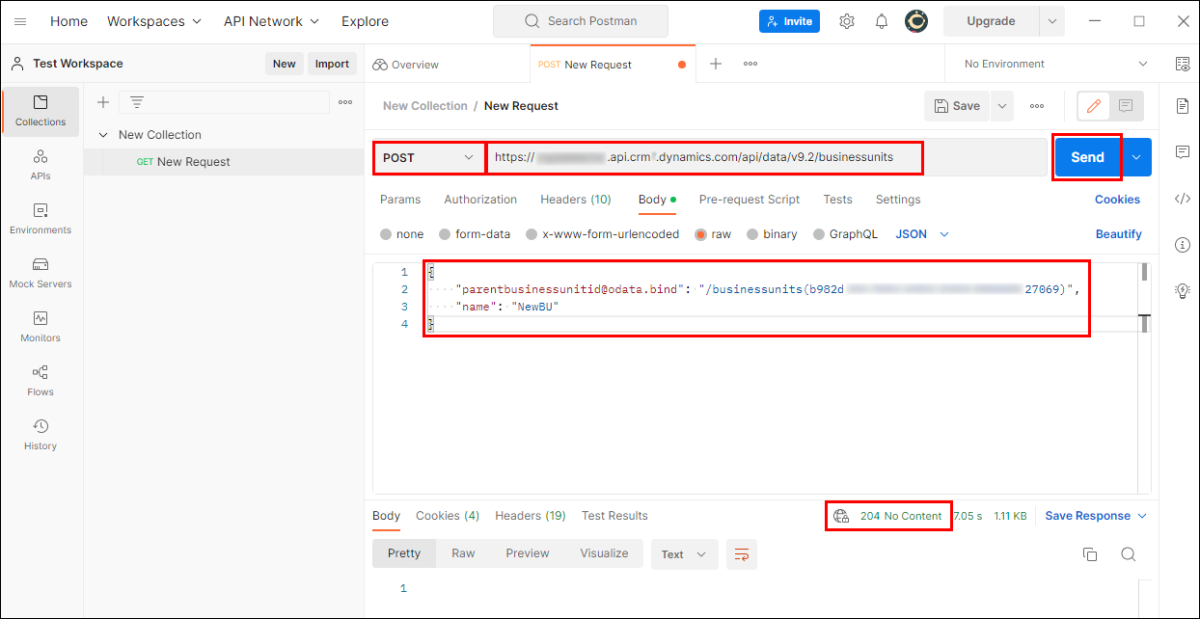Click the Cookies link

click(1117, 199)
